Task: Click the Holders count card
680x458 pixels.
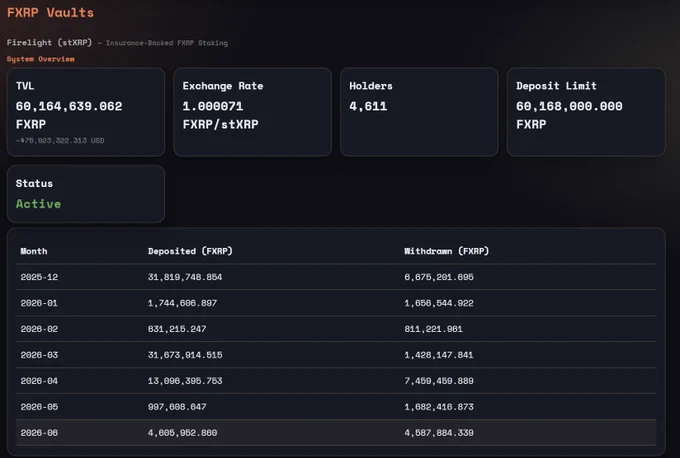Action: (419, 112)
